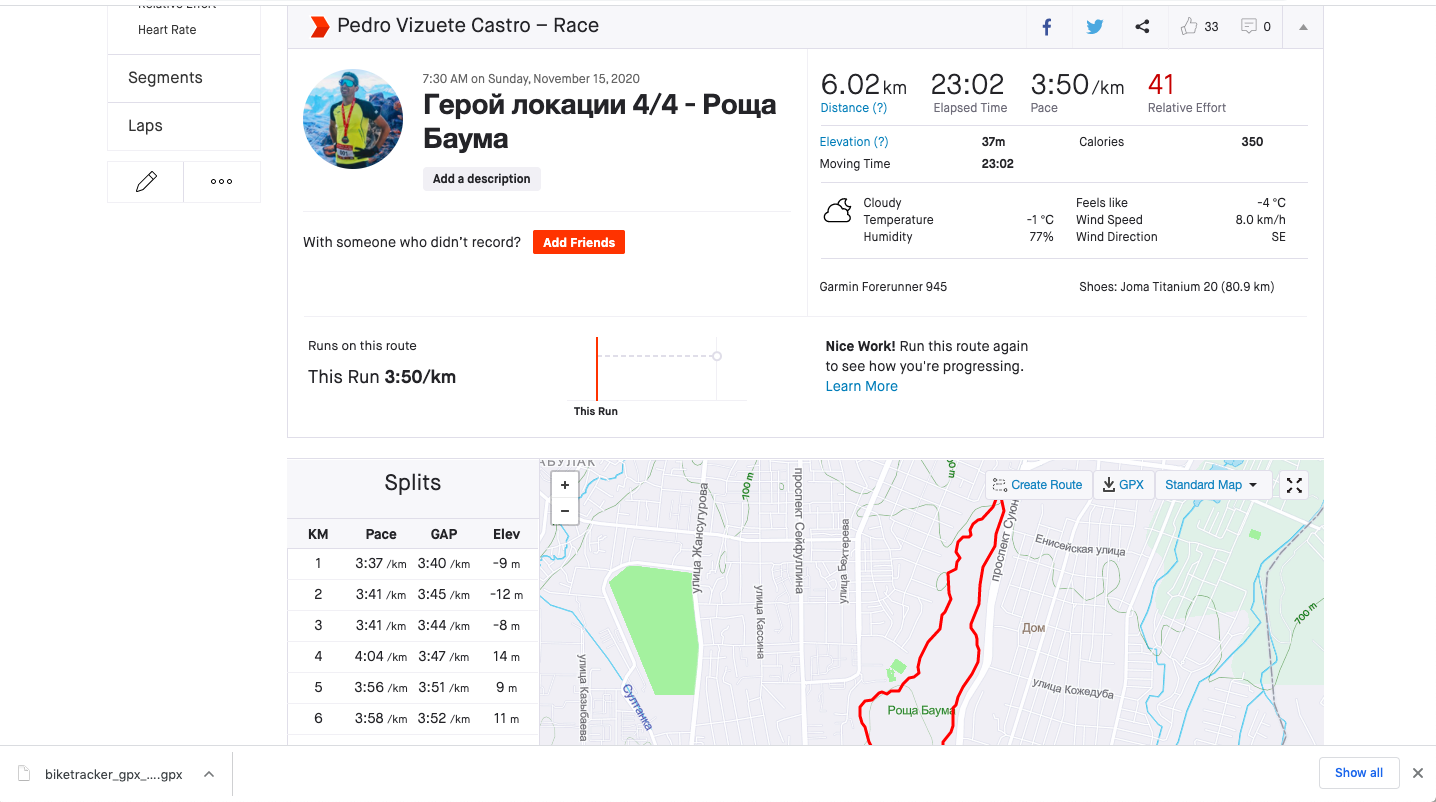Image resolution: width=1436 pixels, height=802 pixels.
Task: Click the share icon
Action: 1142,27
